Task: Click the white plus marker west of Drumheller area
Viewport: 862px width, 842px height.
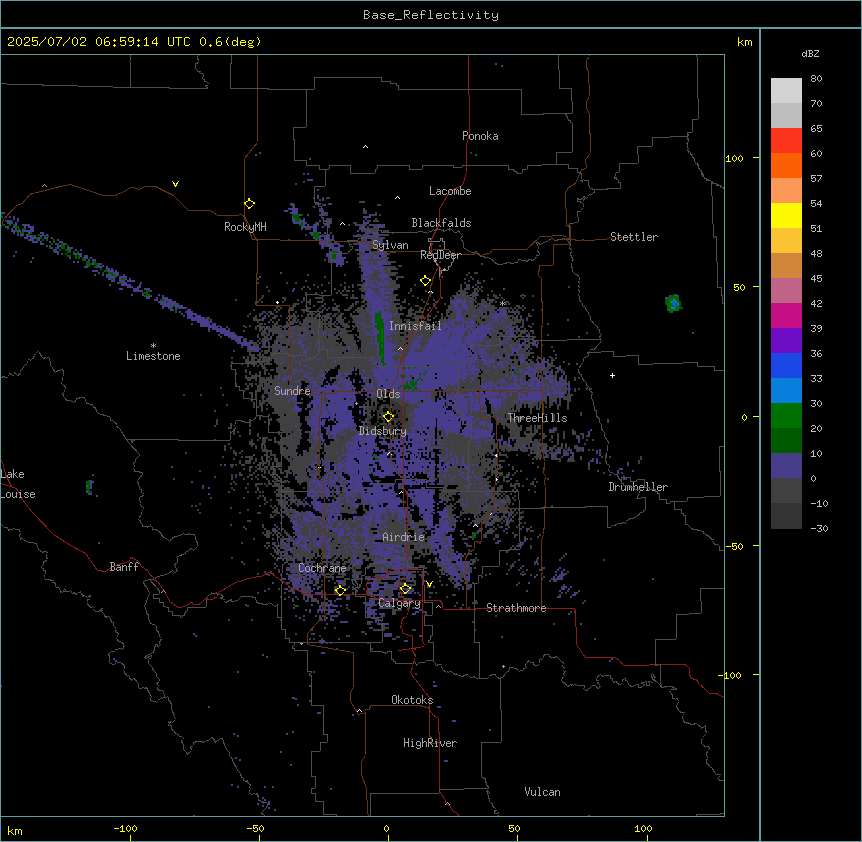Action: [612, 375]
